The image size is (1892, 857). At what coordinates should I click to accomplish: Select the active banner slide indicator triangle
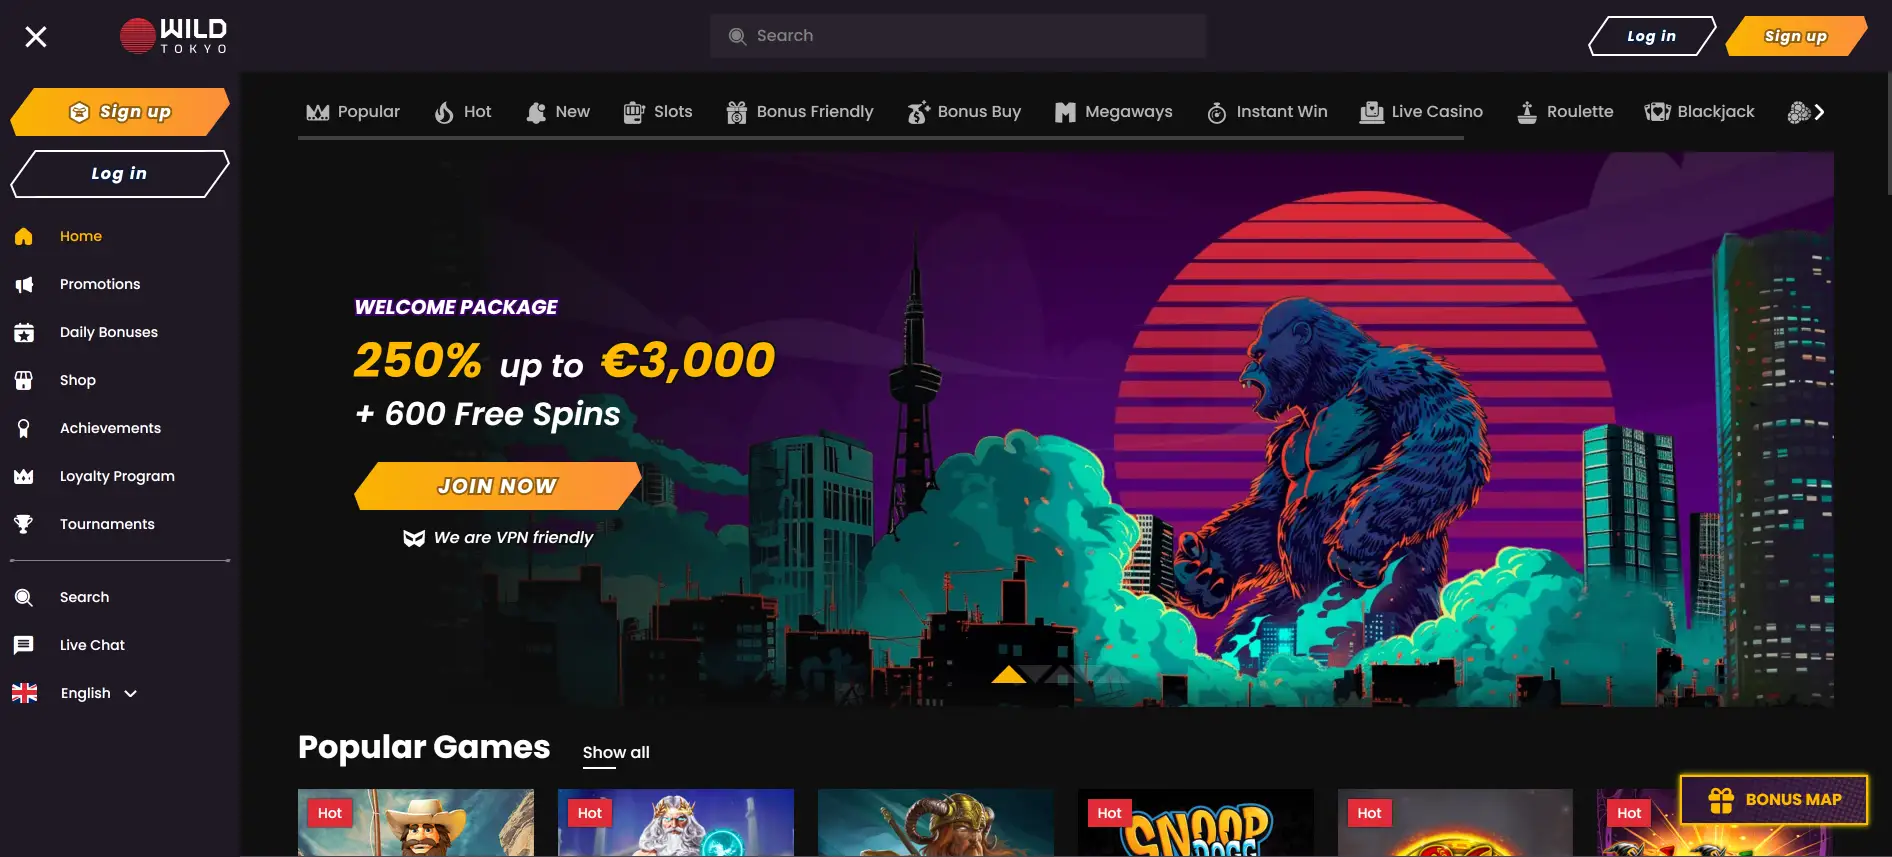[x=1009, y=674]
